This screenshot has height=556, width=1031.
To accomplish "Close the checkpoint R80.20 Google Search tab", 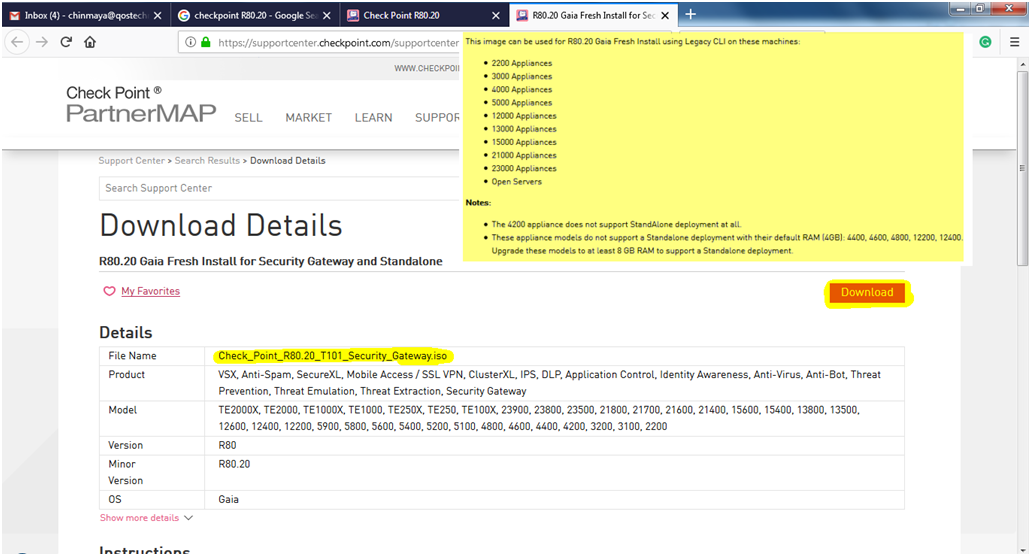I will tap(327, 15).
